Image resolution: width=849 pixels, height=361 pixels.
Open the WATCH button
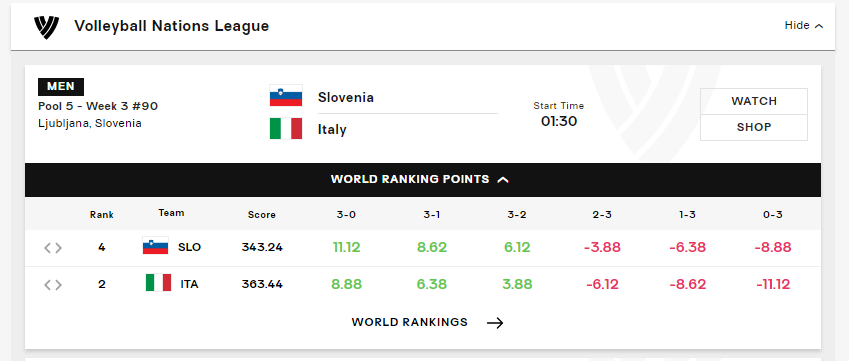pyautogui.click(x=754, y=101)
